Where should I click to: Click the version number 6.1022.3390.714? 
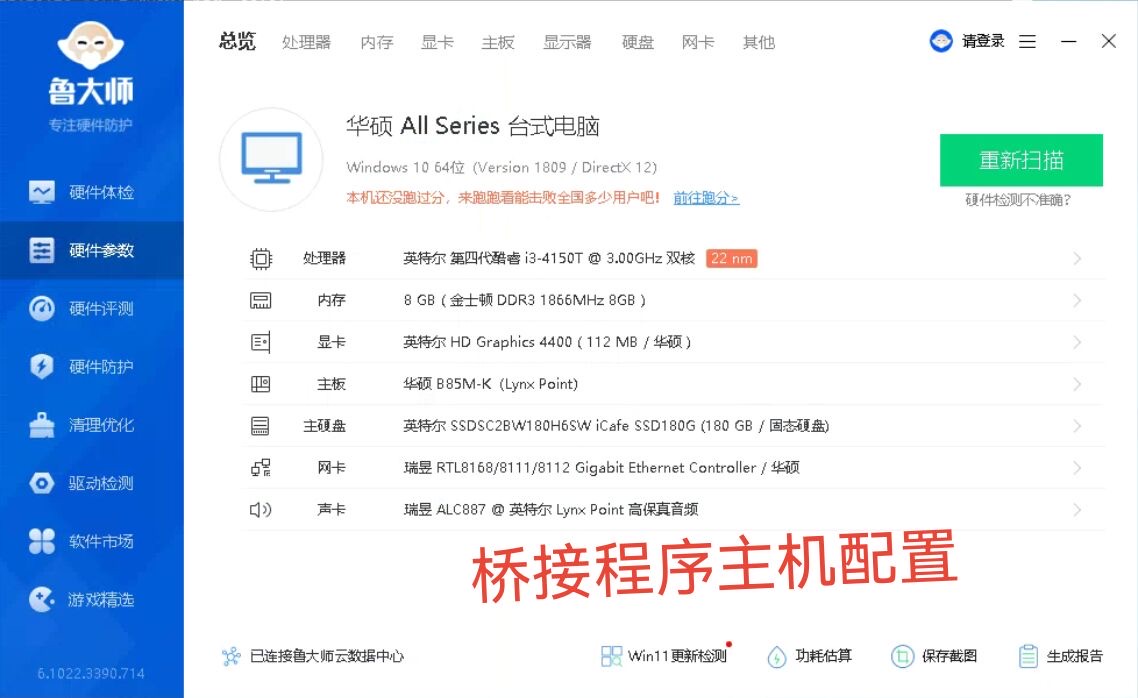tap(91, 673)
